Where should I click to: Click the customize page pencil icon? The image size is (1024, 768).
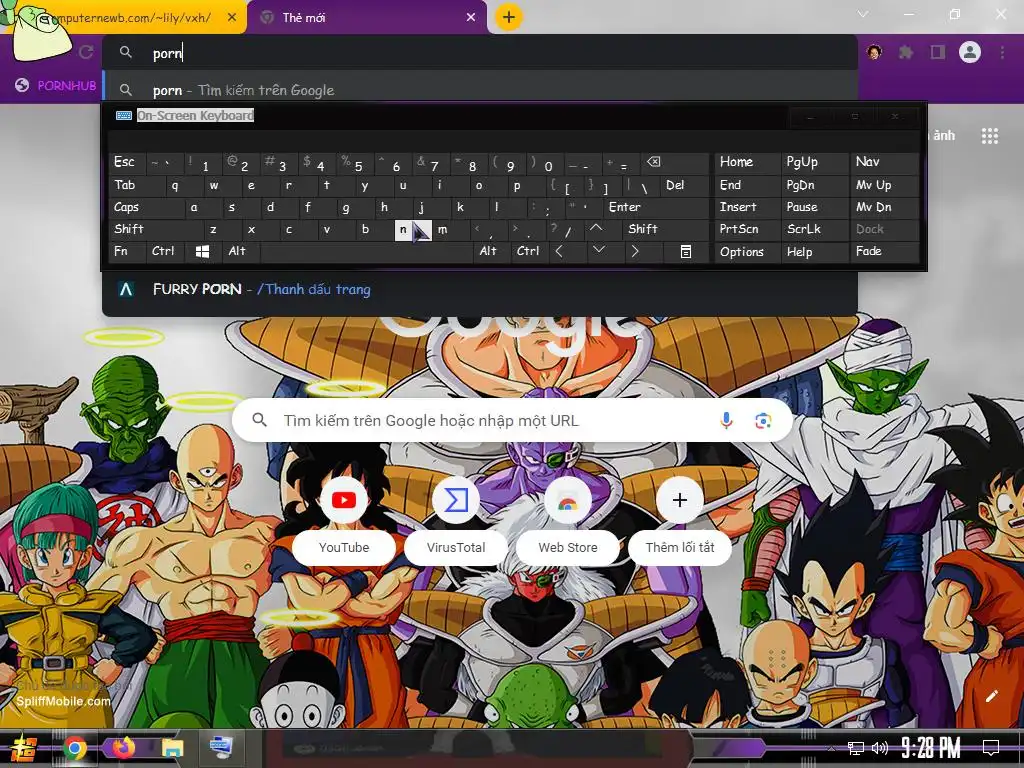click(991, 696)
